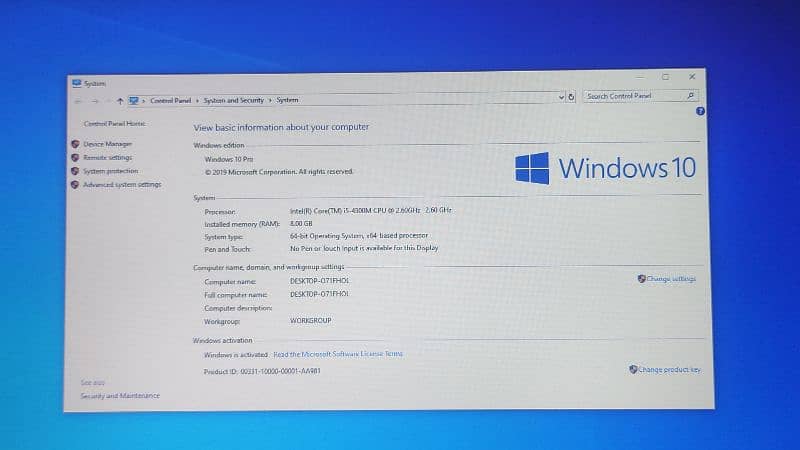
Task: Click the Up arrow navigation icon
Action: tap(120, 100)
